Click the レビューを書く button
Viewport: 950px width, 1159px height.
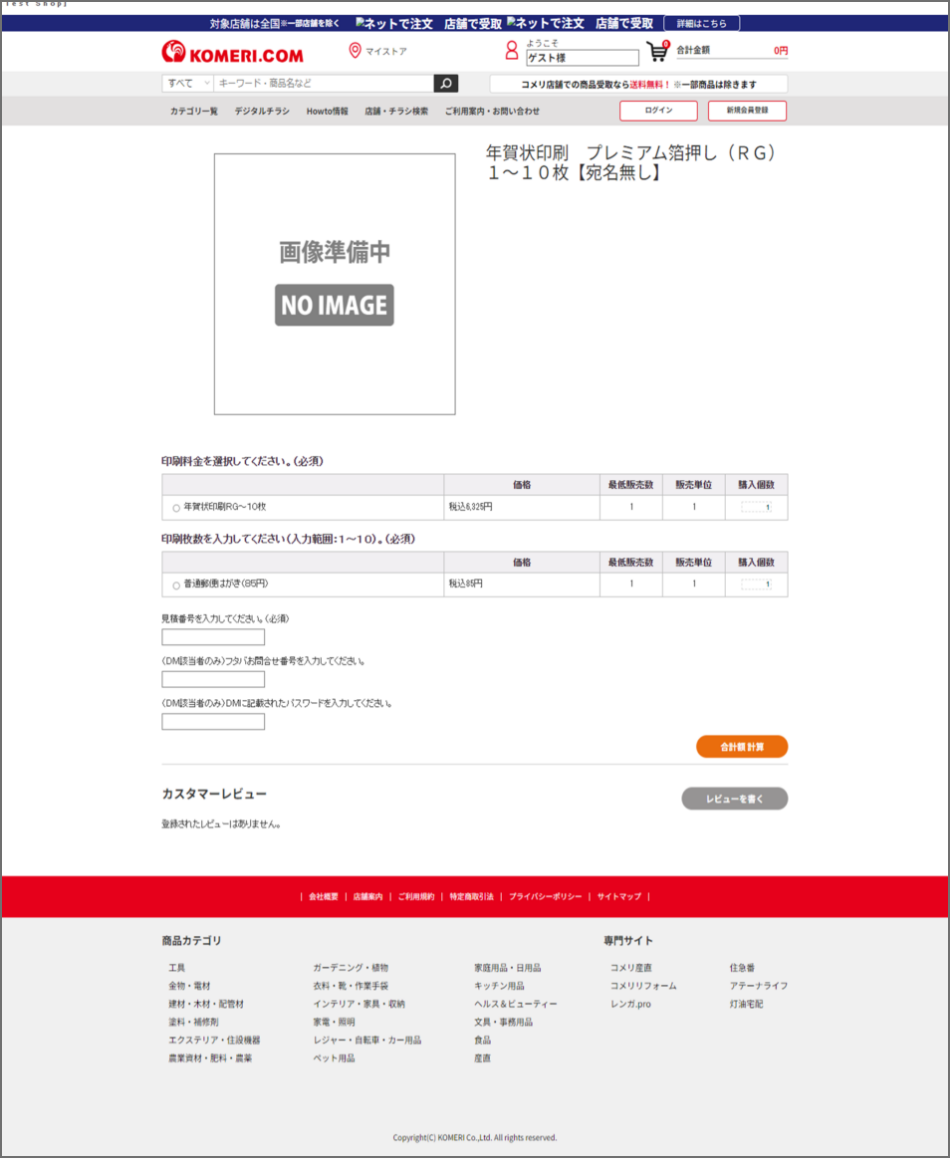pyautogui.click(x=734, y=799)
